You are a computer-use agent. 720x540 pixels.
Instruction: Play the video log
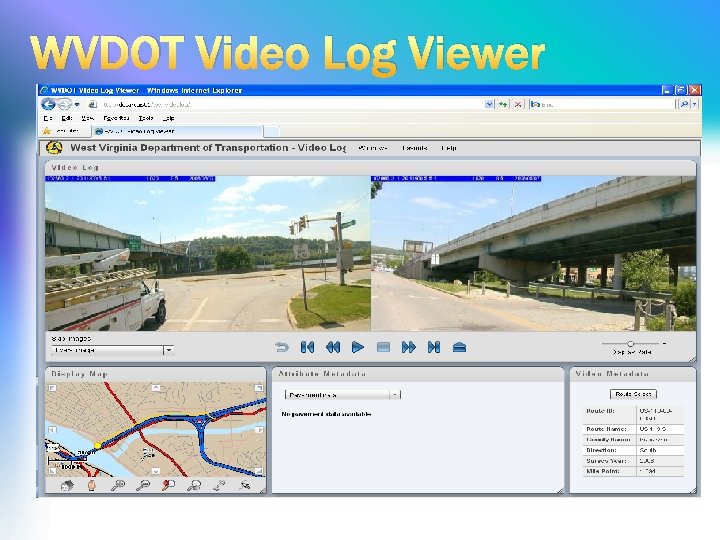[358, 347]
